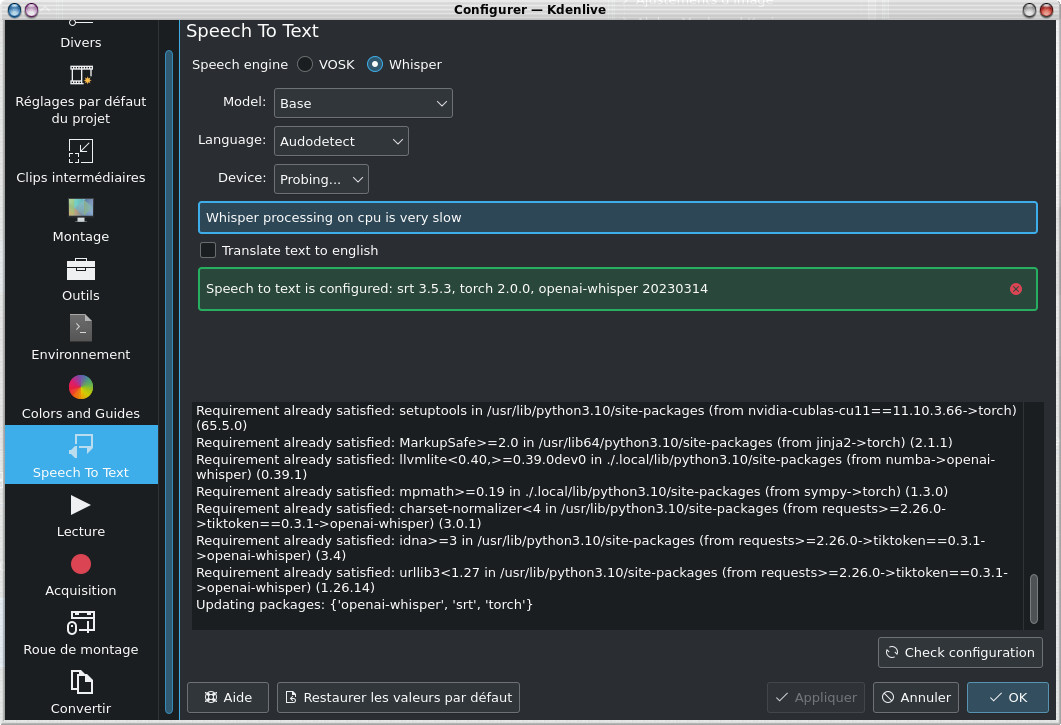Select the Colors and Guides page
The height and width of the screenshot is (725, 1061).
[81, 397]
